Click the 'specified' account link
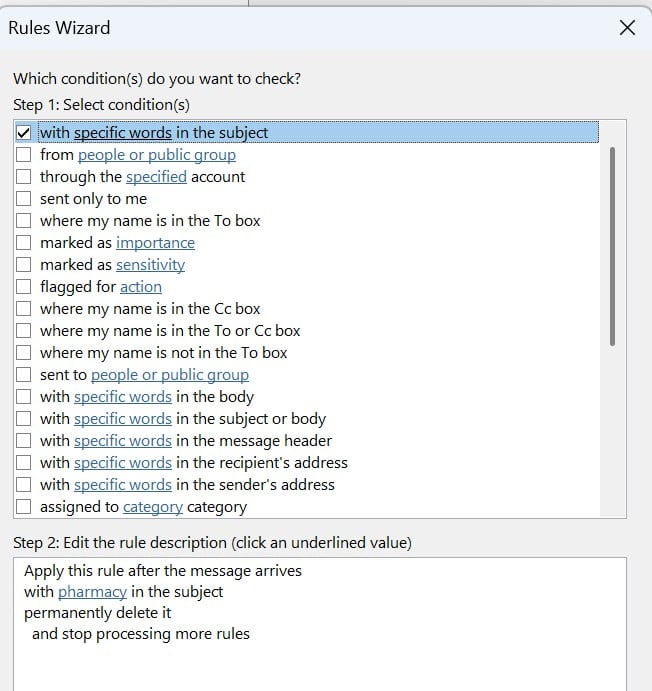Viewport: 652px width, 691px height. [156, 177]
